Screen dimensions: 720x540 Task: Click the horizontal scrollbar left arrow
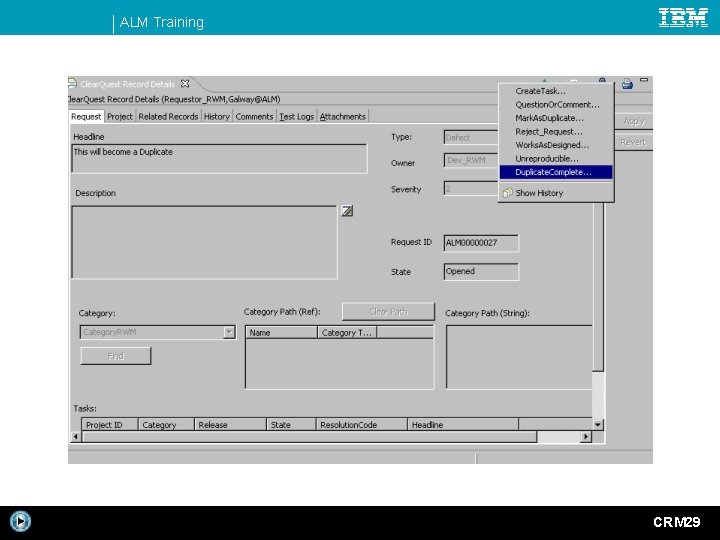76,437
